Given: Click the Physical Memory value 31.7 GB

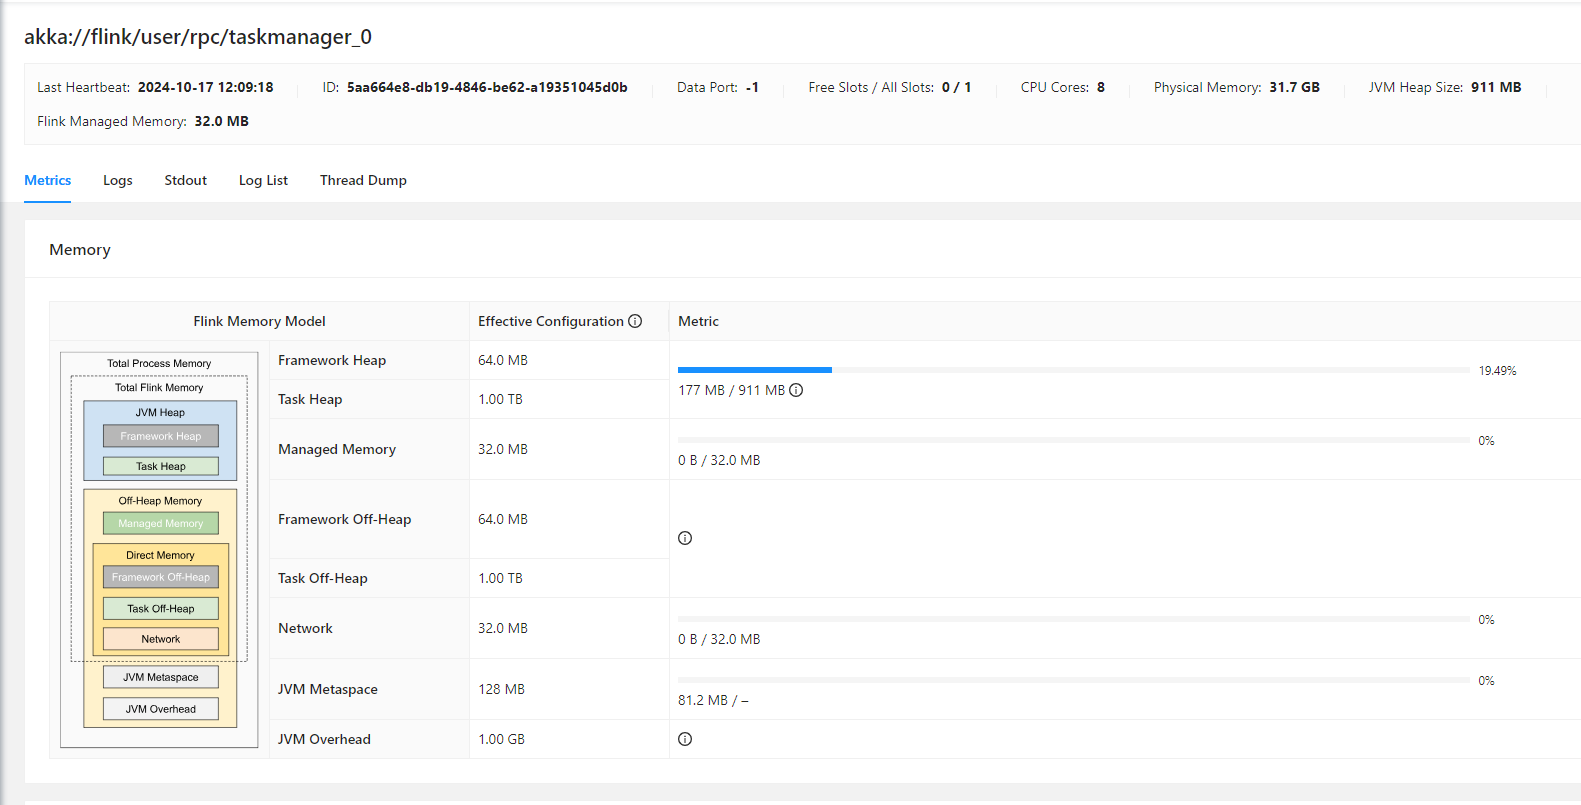Looking at the screenshot, I should pos(1294,87).
